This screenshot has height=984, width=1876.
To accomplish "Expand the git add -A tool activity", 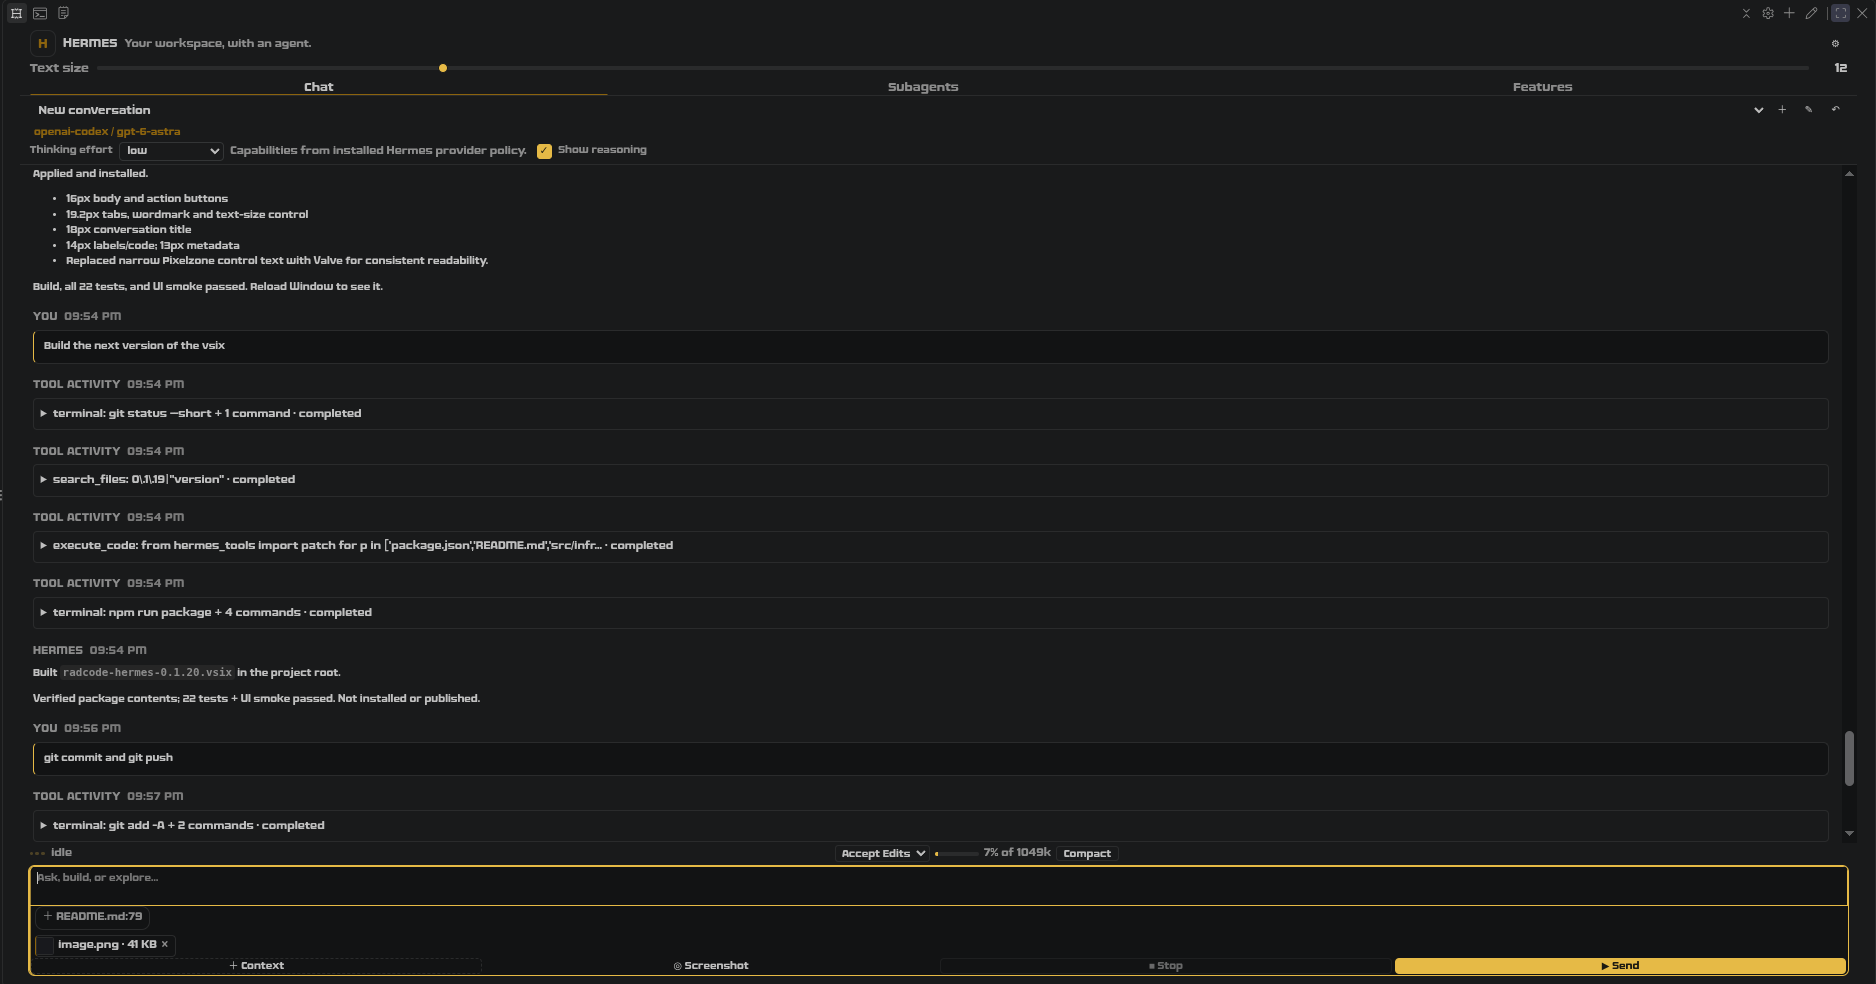I will pos(930,826).
